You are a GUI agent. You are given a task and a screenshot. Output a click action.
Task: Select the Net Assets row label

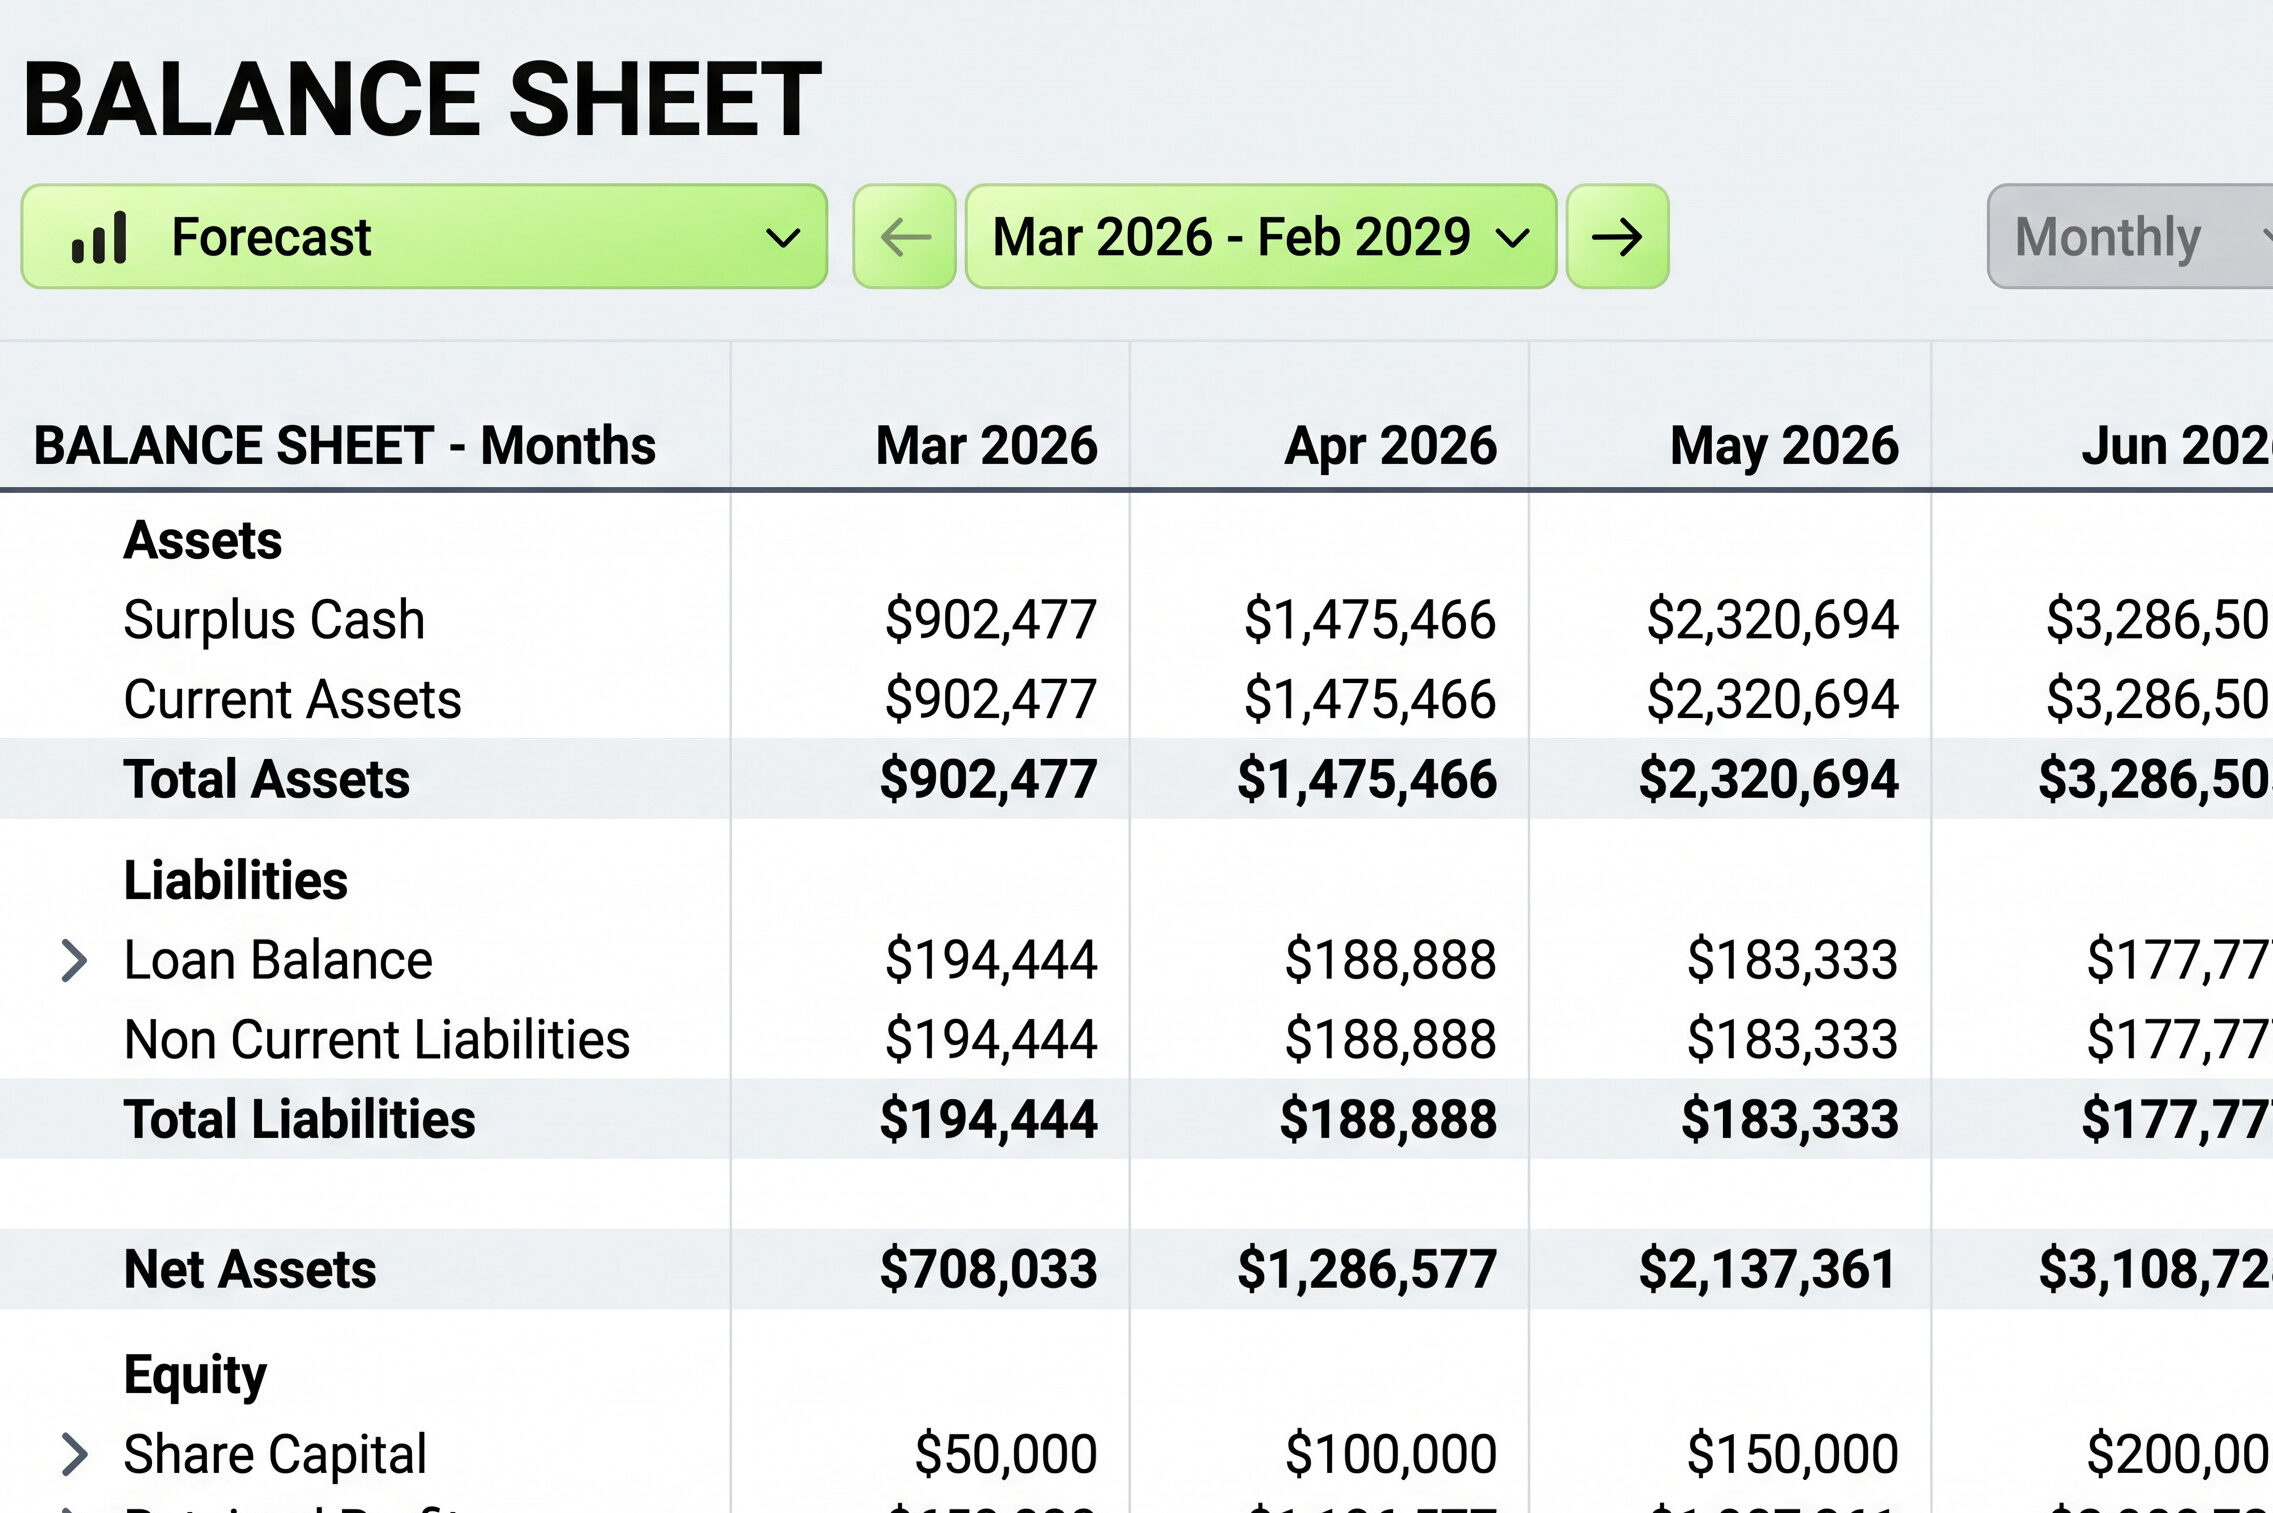tap(250, 1269)
